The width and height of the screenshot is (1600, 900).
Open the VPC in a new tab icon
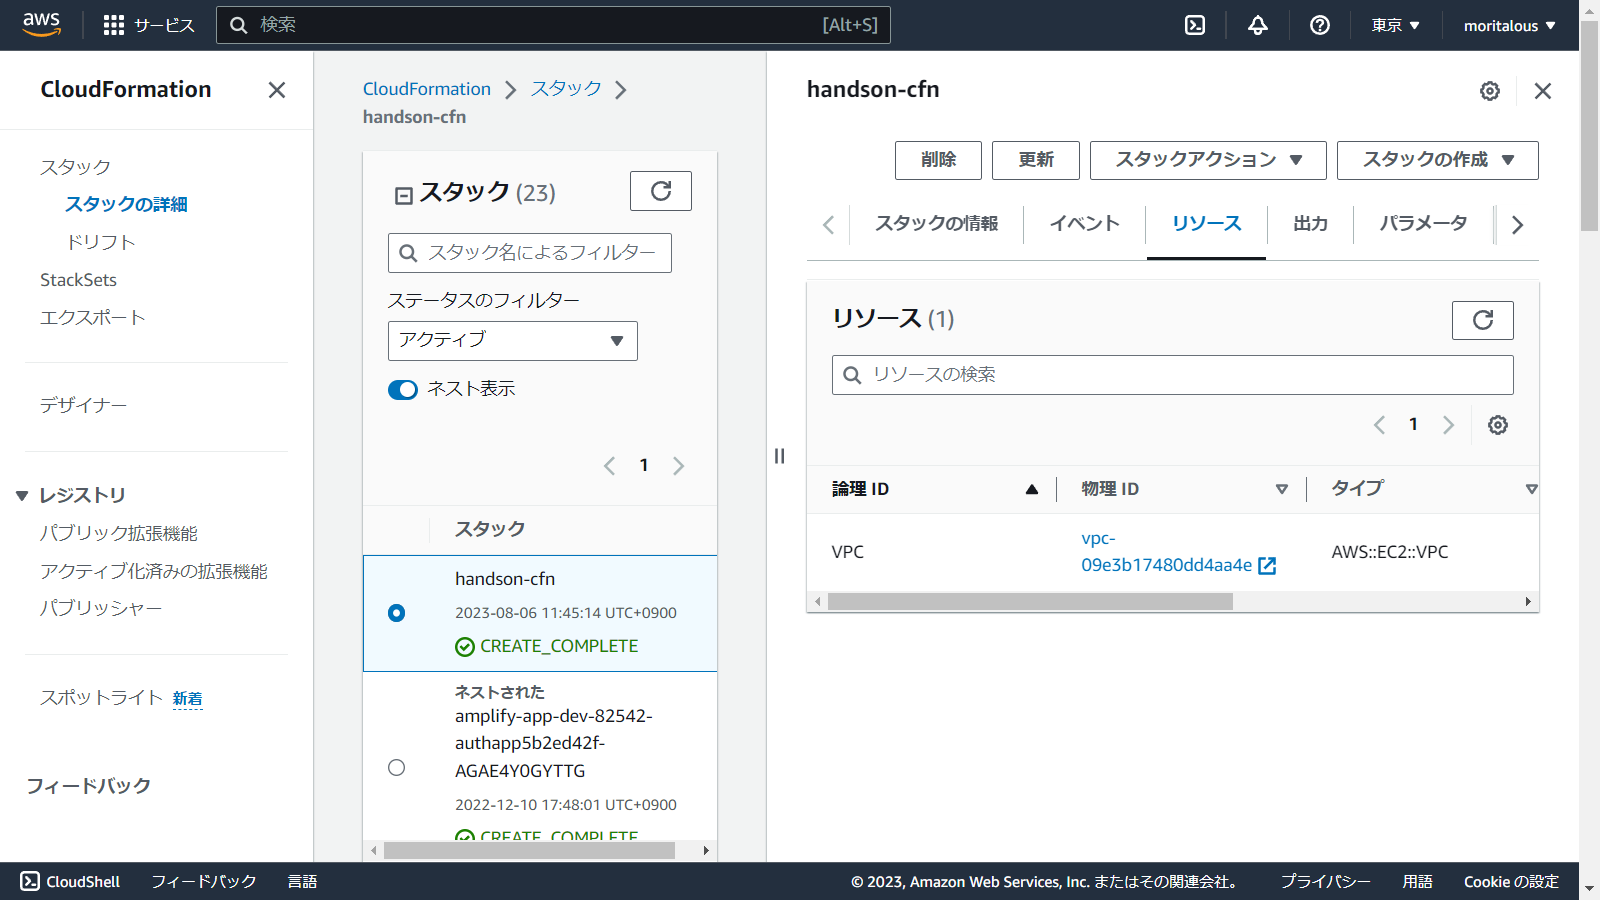[1266, 565]
